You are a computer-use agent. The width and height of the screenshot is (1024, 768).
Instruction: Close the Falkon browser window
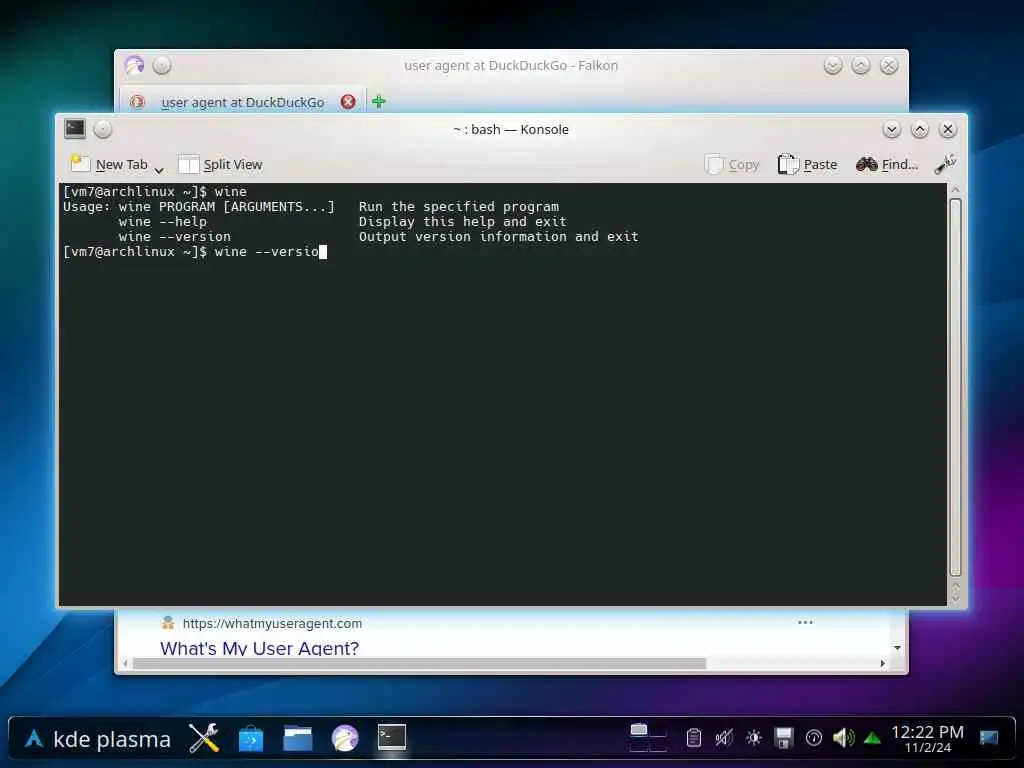click(x=889, y=65)
